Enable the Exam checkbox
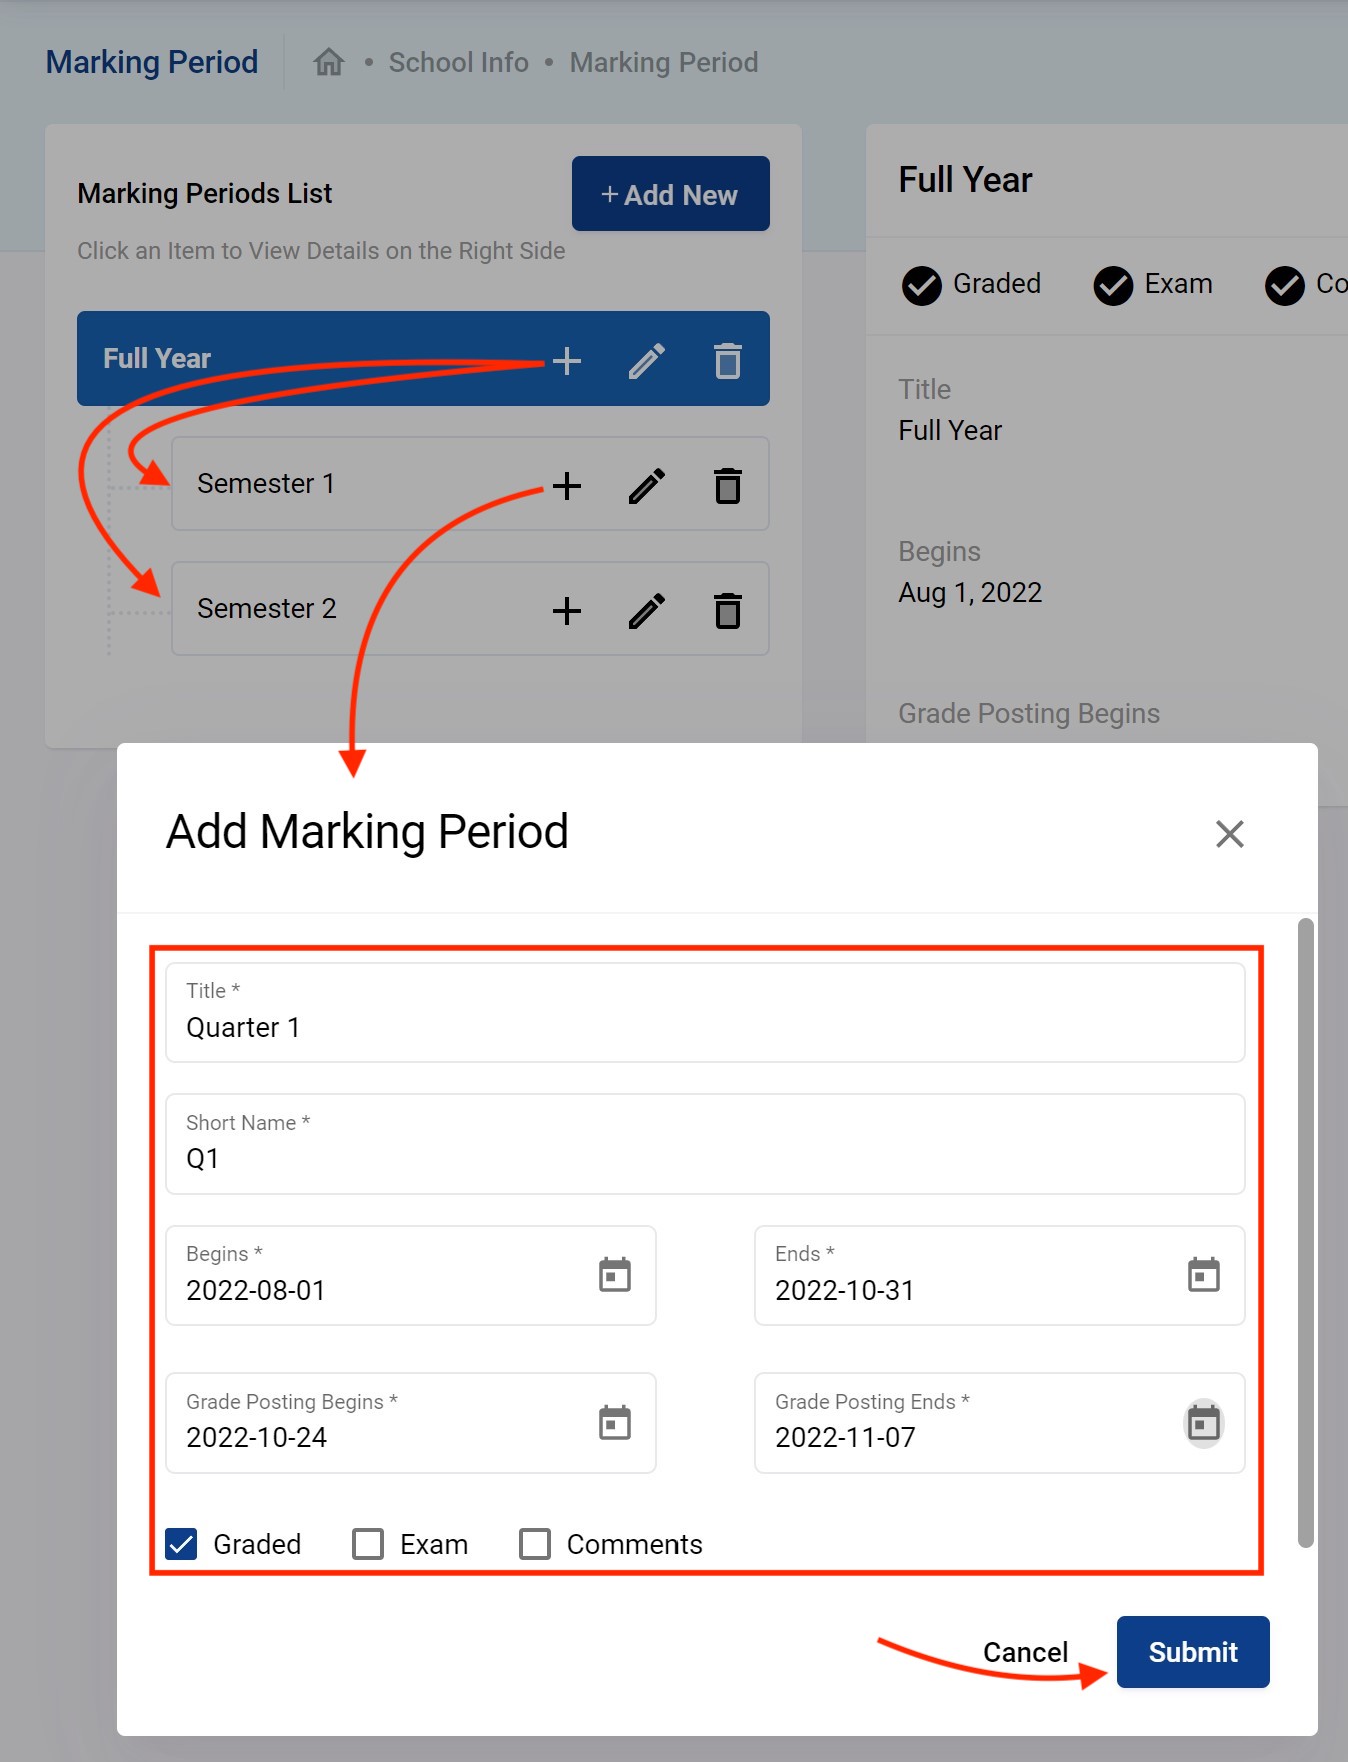The height and width of the screenshot is (1762, 1348). 368,1544
